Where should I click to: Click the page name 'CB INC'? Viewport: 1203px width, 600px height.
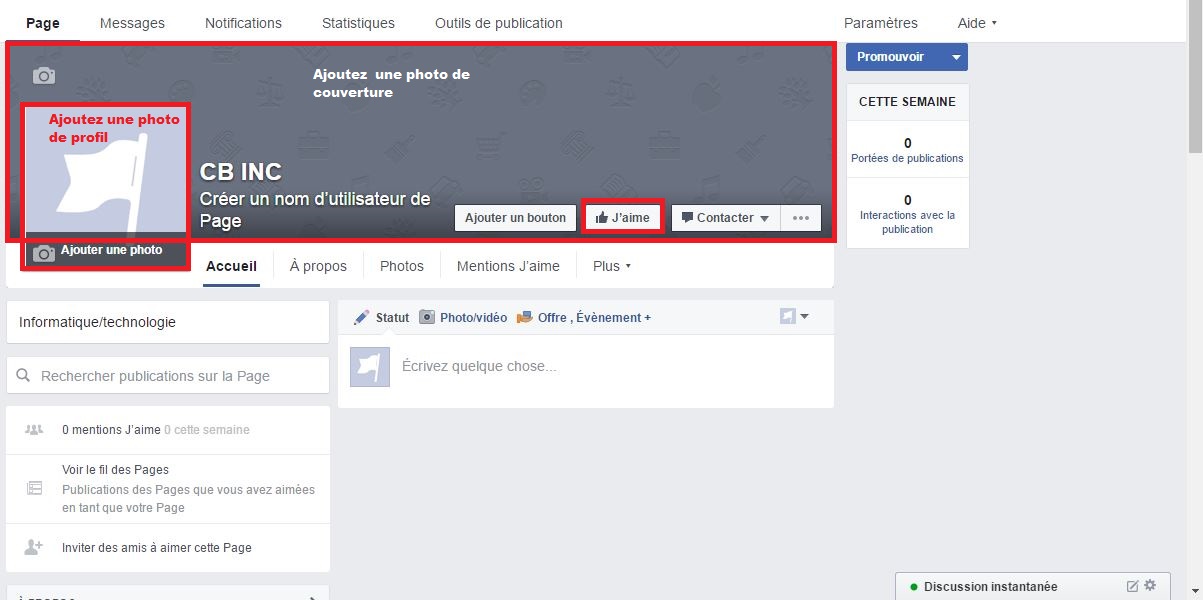pos(241,172)
